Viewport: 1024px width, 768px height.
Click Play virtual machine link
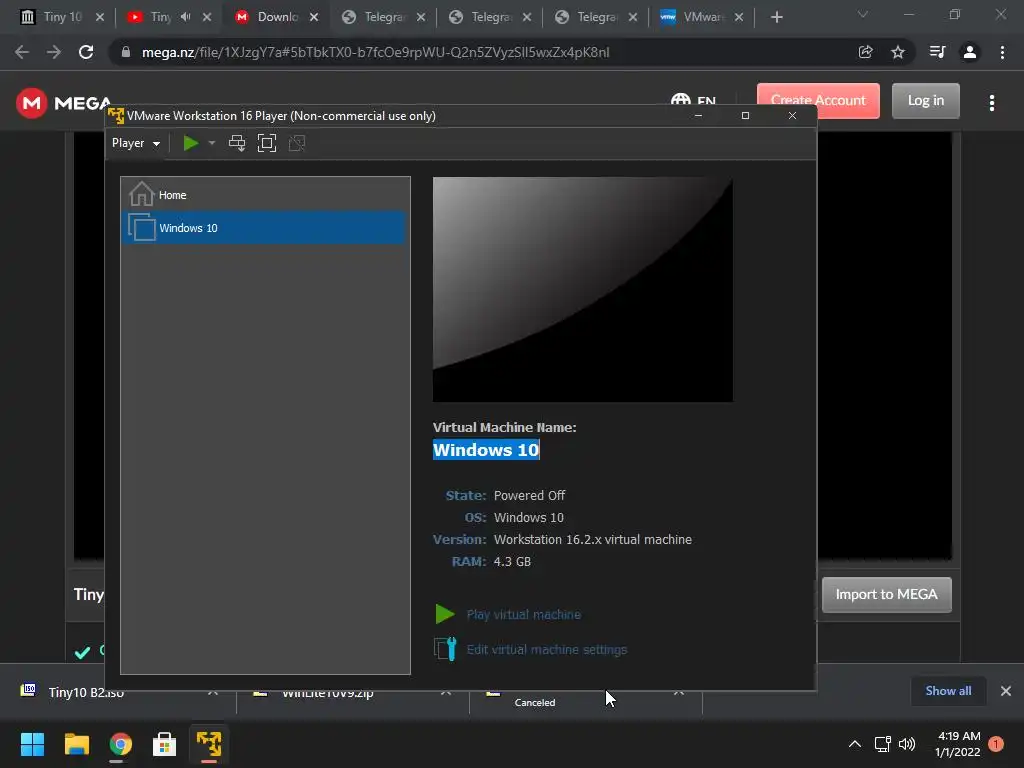524,615
